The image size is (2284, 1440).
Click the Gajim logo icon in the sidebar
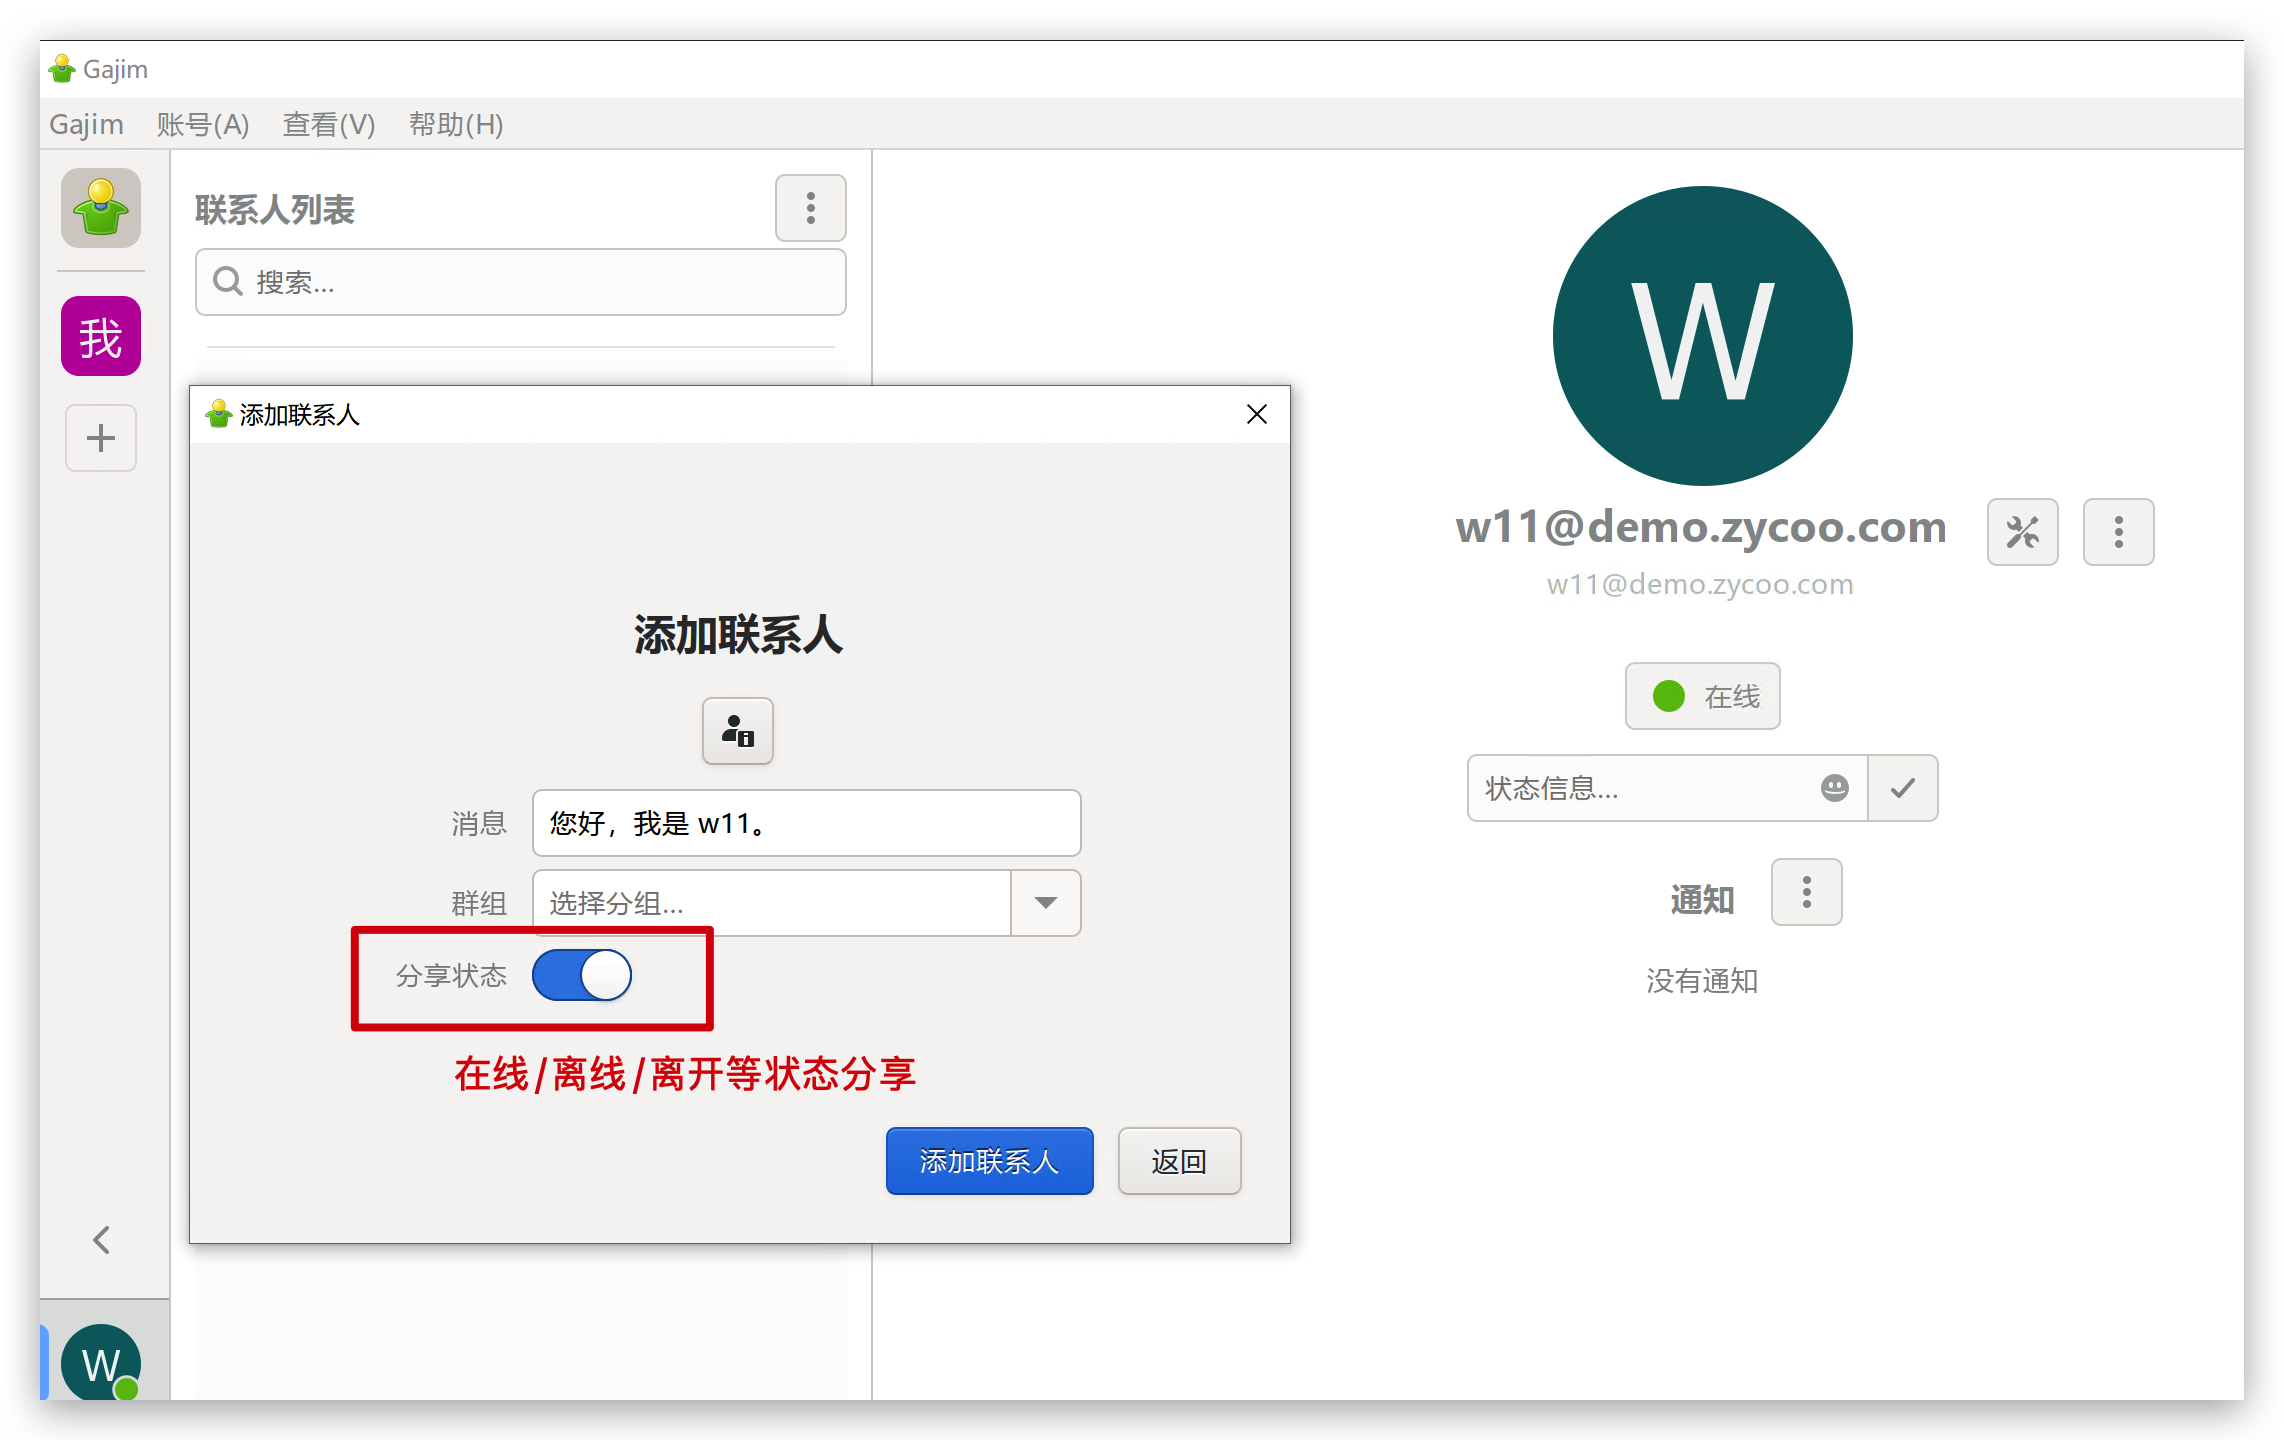(x=101, y=208)
